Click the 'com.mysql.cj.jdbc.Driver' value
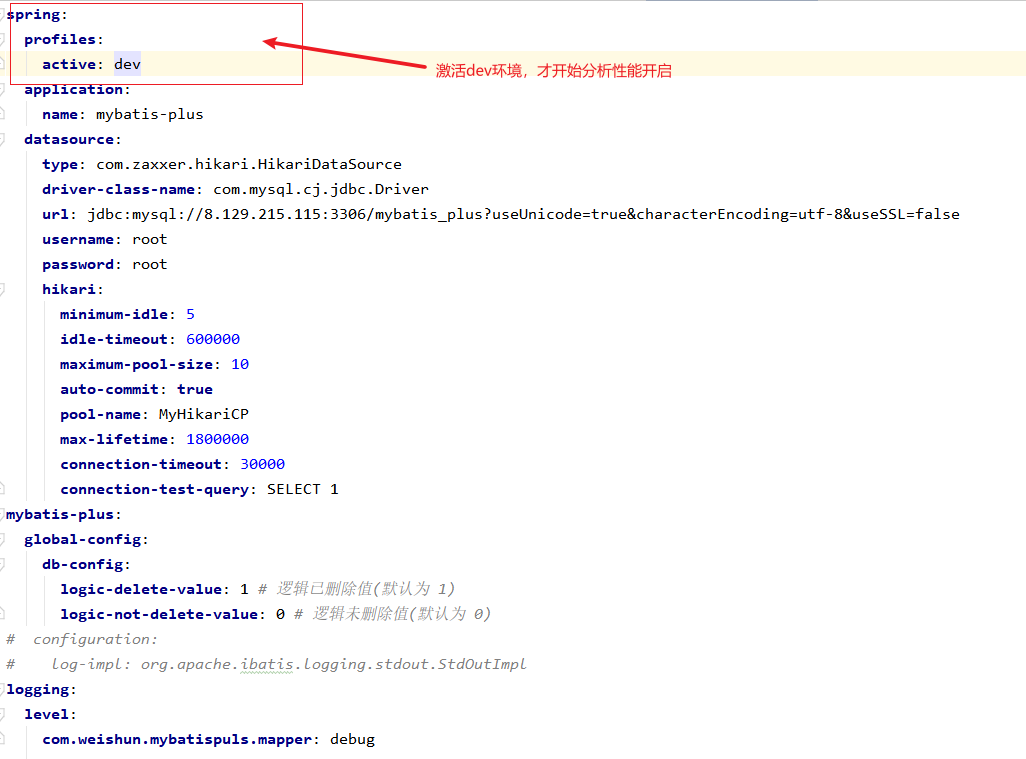Image resolution: width=1026 pixels, height=759 pixels. click(321, 189)
